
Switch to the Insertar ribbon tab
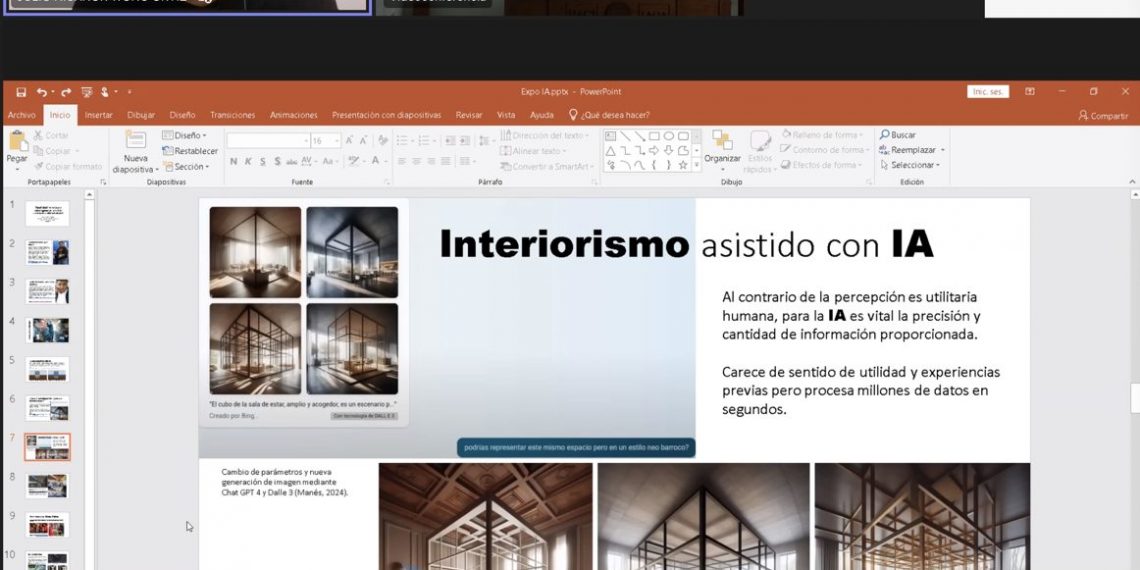pos(98,115)
